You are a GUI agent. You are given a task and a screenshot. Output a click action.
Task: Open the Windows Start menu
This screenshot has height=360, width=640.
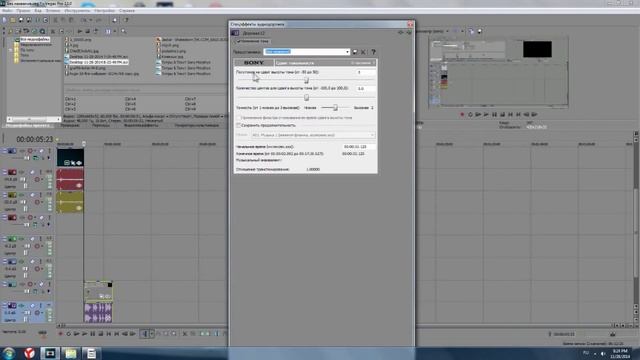click(x=9, y=353)
